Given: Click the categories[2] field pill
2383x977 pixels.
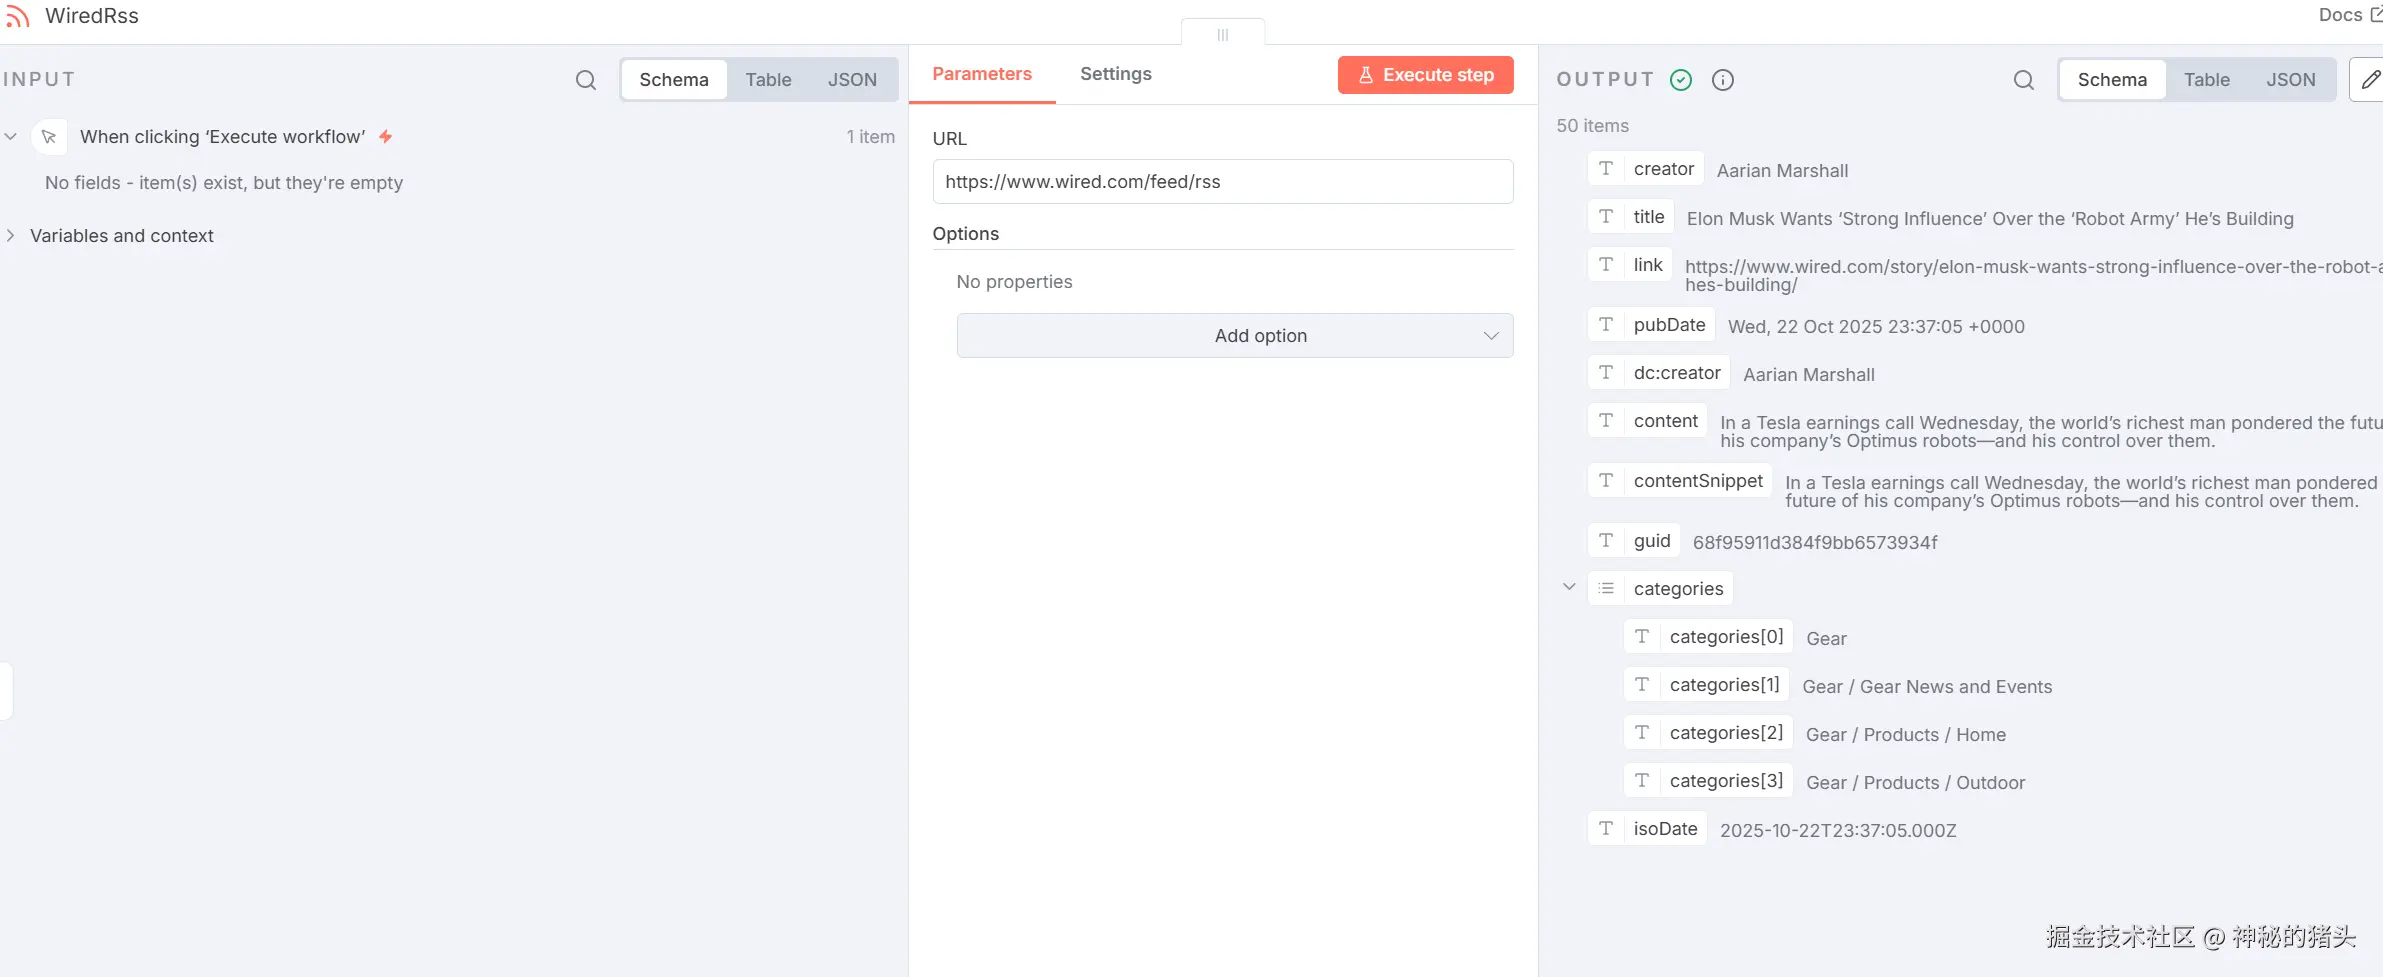Looking at the screenshot, I should tap(1709, 733).
